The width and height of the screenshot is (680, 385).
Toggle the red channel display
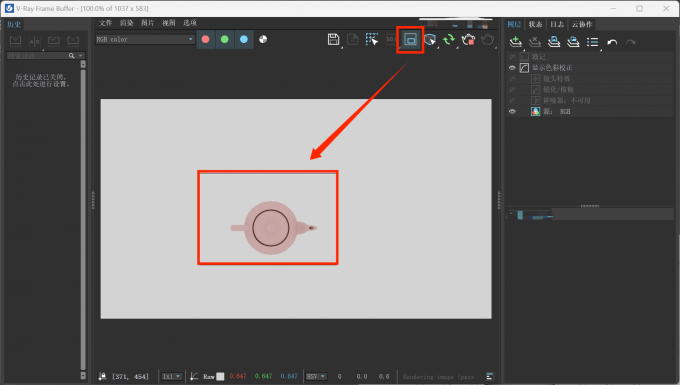coord(206,39)
